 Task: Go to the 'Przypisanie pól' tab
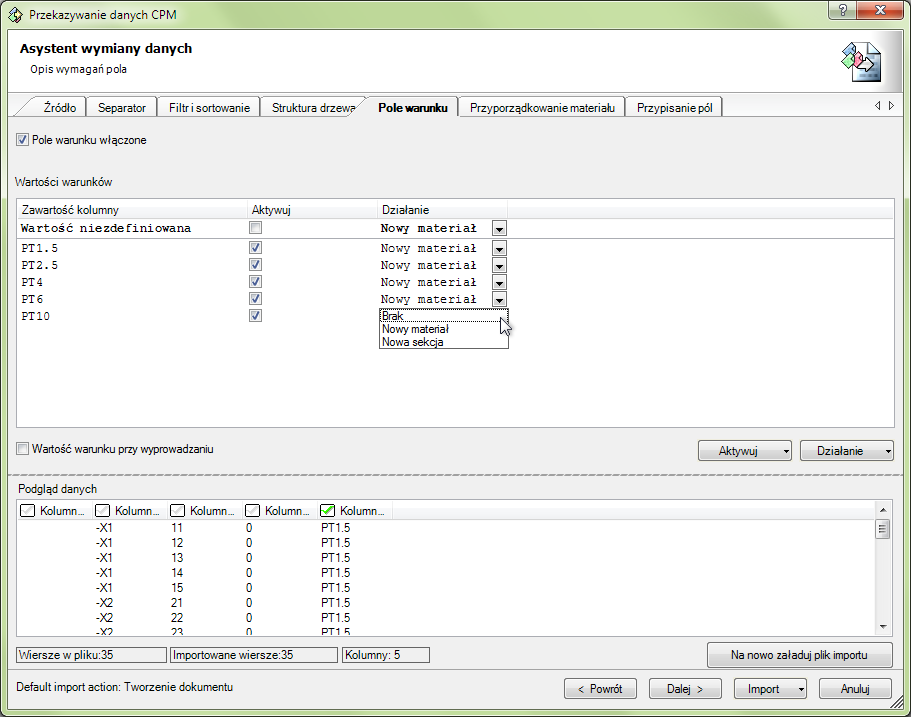pyautogui.click(x=674, y=107)
